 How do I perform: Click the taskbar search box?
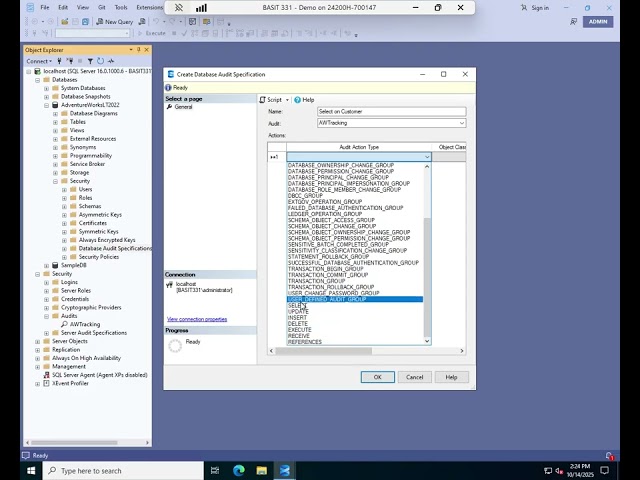coord(123,471)
